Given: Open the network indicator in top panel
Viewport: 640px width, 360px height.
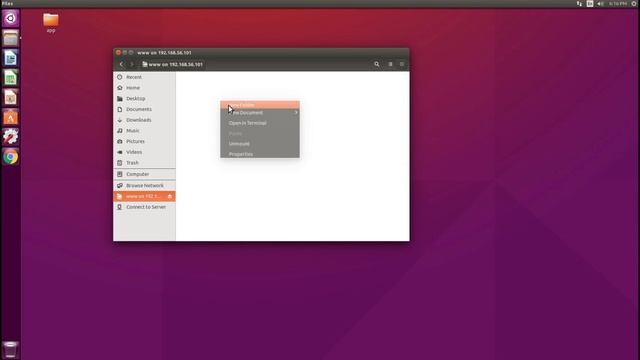Looking at the screenshot, I should [x=579, y=4].
